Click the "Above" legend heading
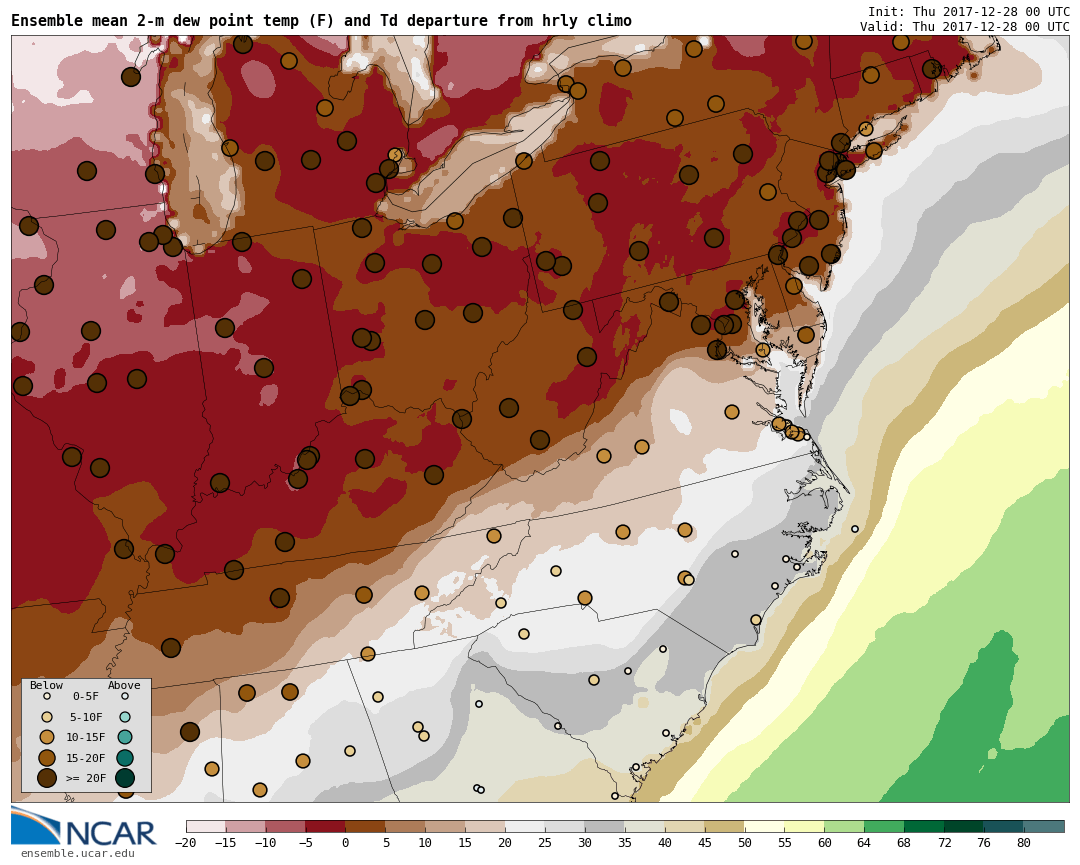This screenshot has height=865, width=1080. [x=124, y=685]
